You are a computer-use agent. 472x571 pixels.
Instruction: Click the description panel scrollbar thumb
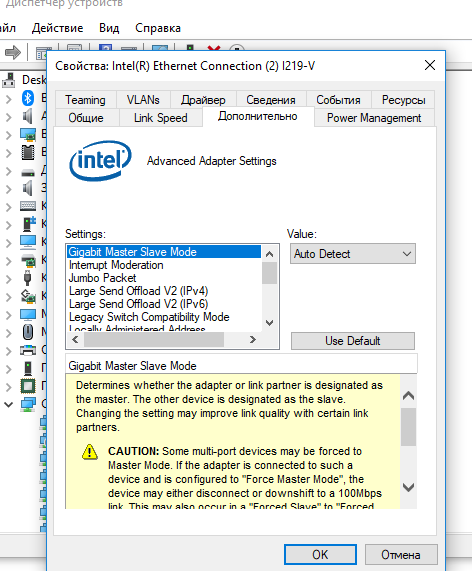408,427
